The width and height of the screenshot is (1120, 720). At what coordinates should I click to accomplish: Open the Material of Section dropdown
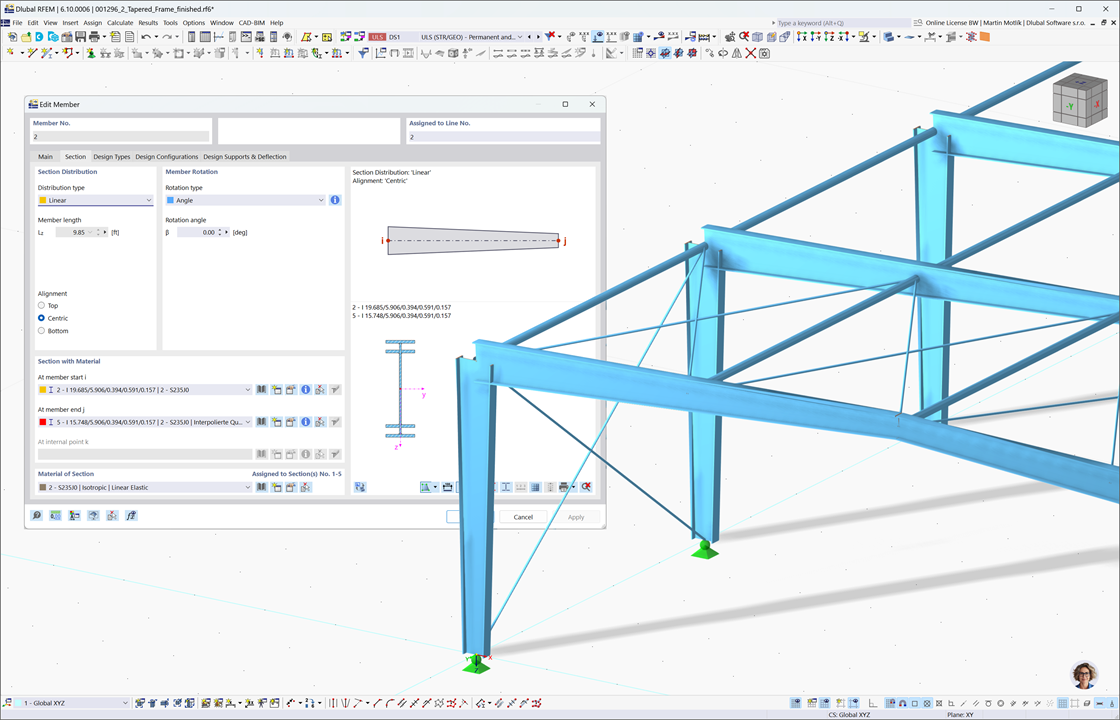tap(140, 487)
